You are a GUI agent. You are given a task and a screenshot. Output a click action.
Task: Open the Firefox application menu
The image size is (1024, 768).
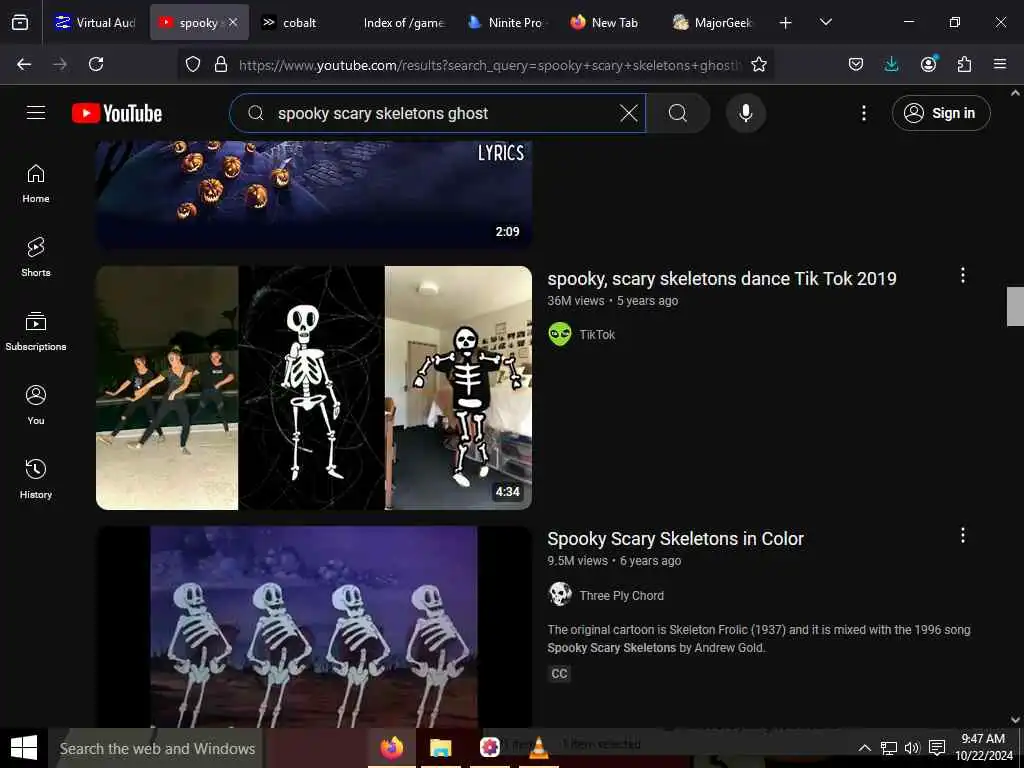1000,64
